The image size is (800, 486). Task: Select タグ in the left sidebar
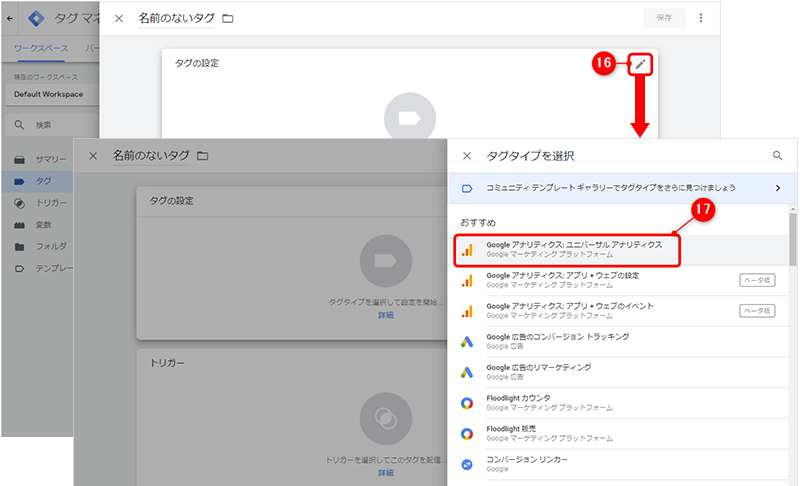coord(38,181)
